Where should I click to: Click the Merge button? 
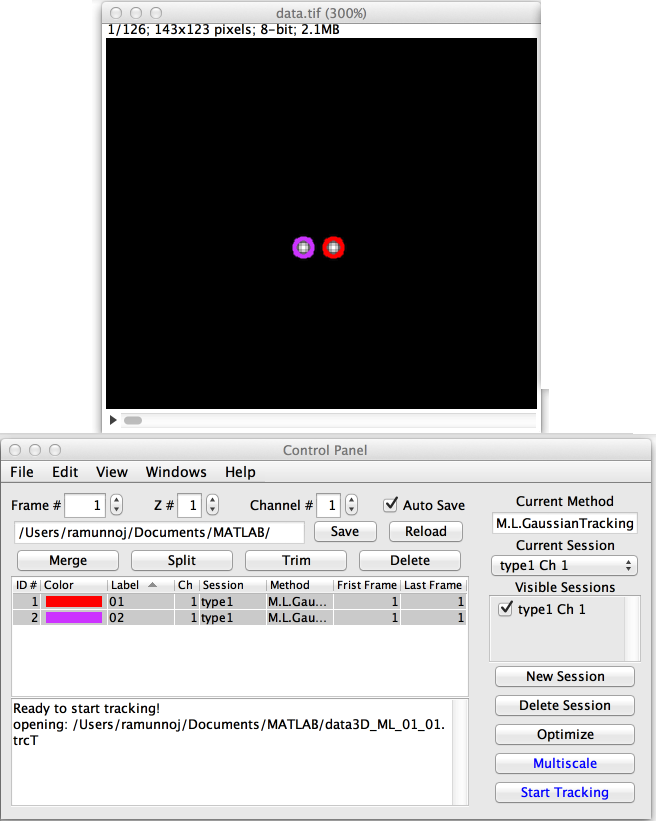(68, 560)
